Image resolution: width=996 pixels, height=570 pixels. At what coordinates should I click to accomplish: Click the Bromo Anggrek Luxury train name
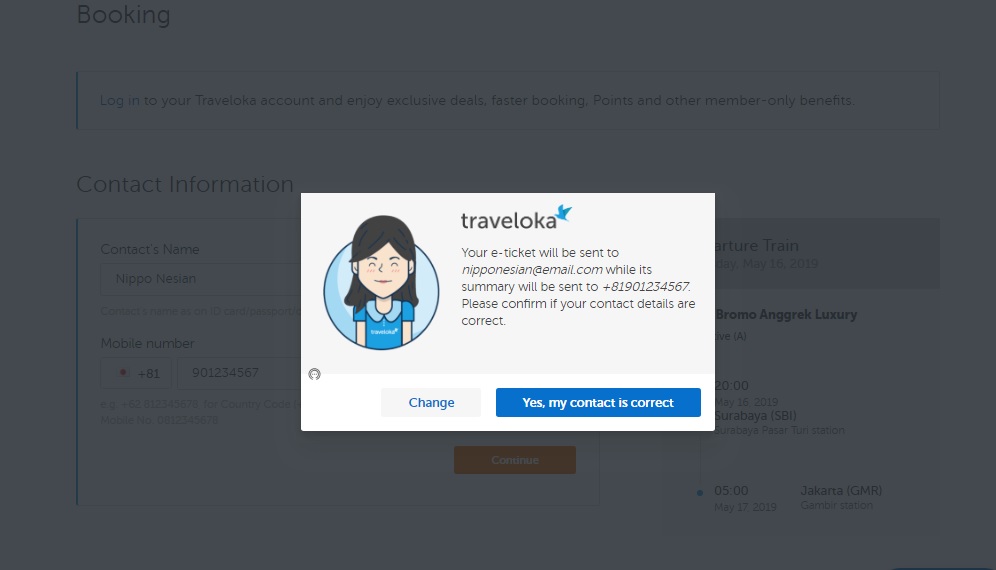786,315
